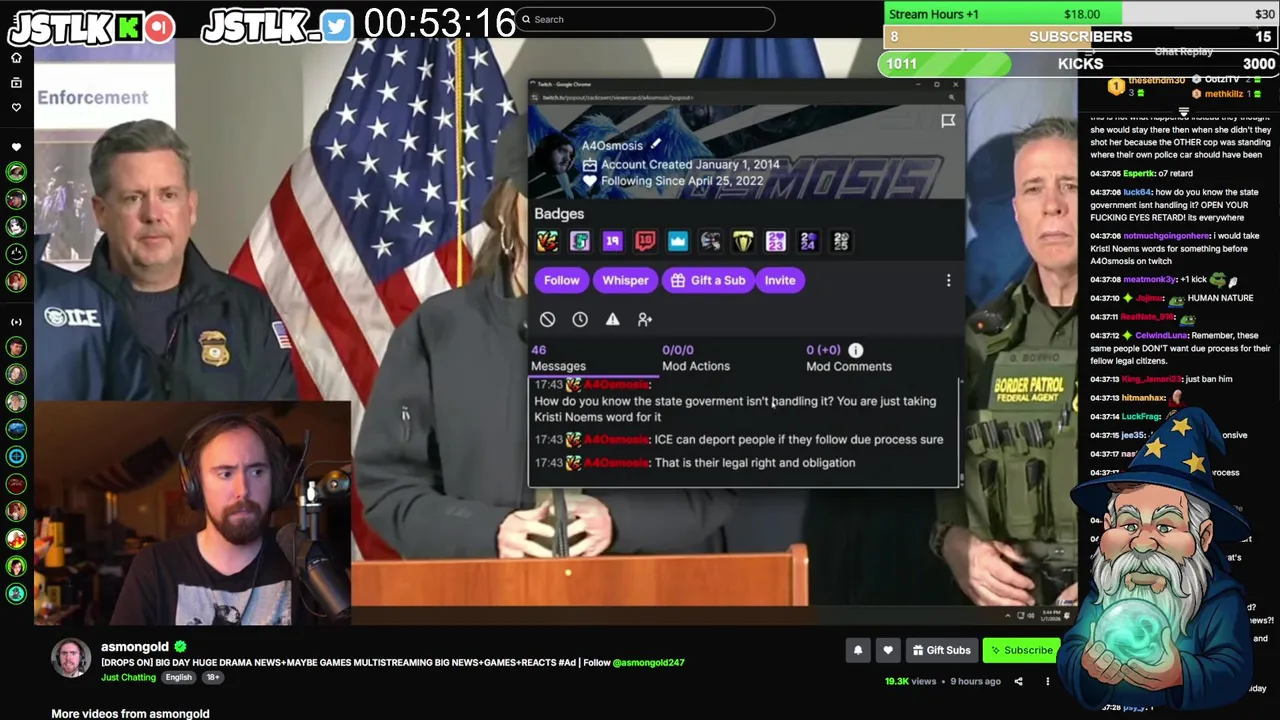
Task: Click the Whisper button
Action: 625,280
